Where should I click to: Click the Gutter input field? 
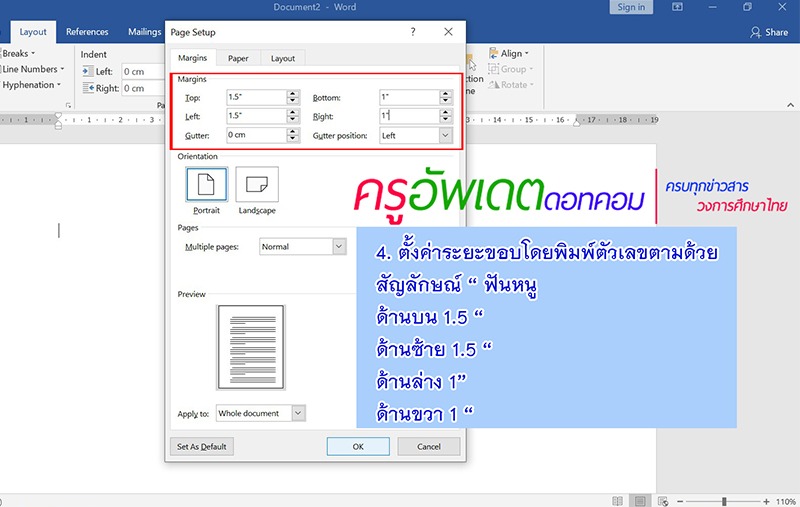[256, 135]
